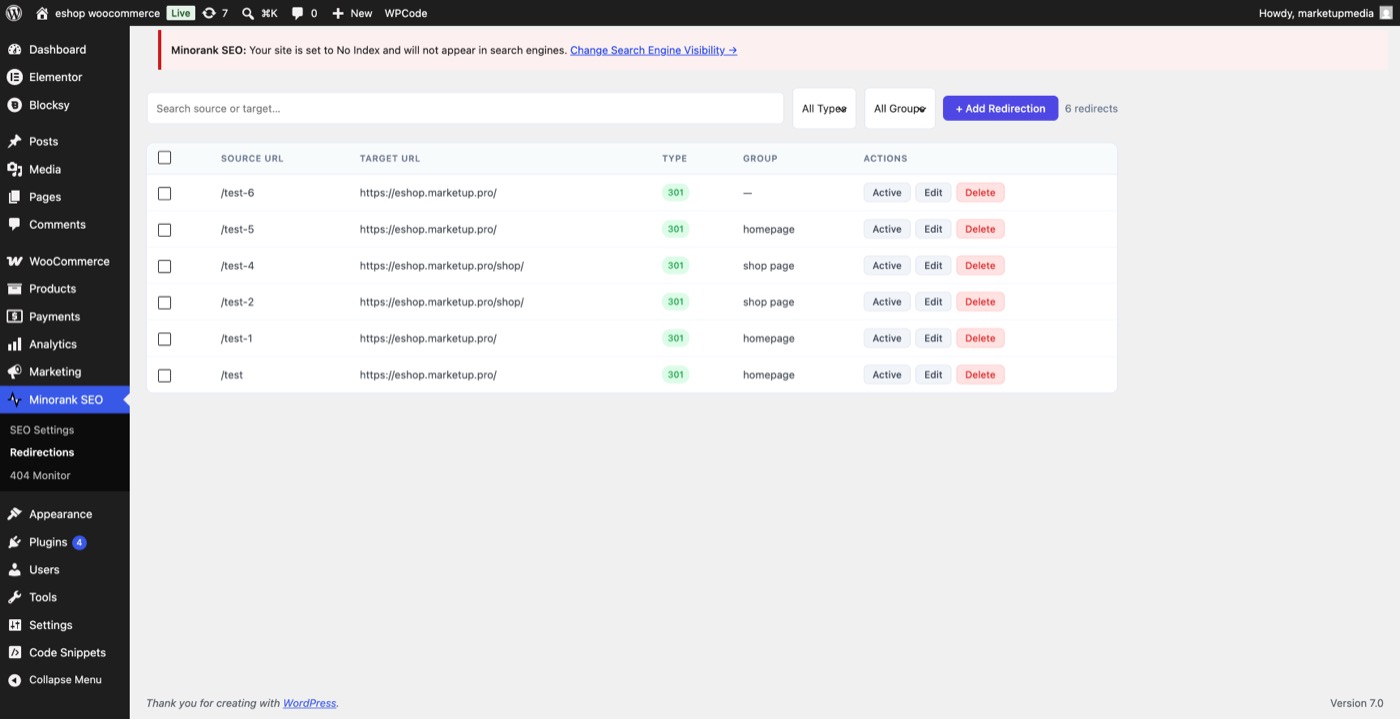Edit the /test-5 redirect

(933, 229)
